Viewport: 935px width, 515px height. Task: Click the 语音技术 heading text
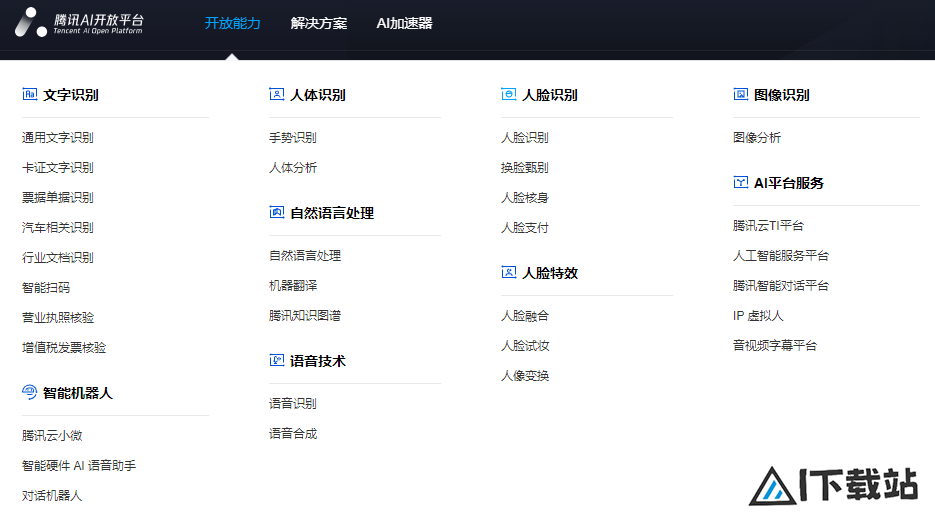coord(318,361)
